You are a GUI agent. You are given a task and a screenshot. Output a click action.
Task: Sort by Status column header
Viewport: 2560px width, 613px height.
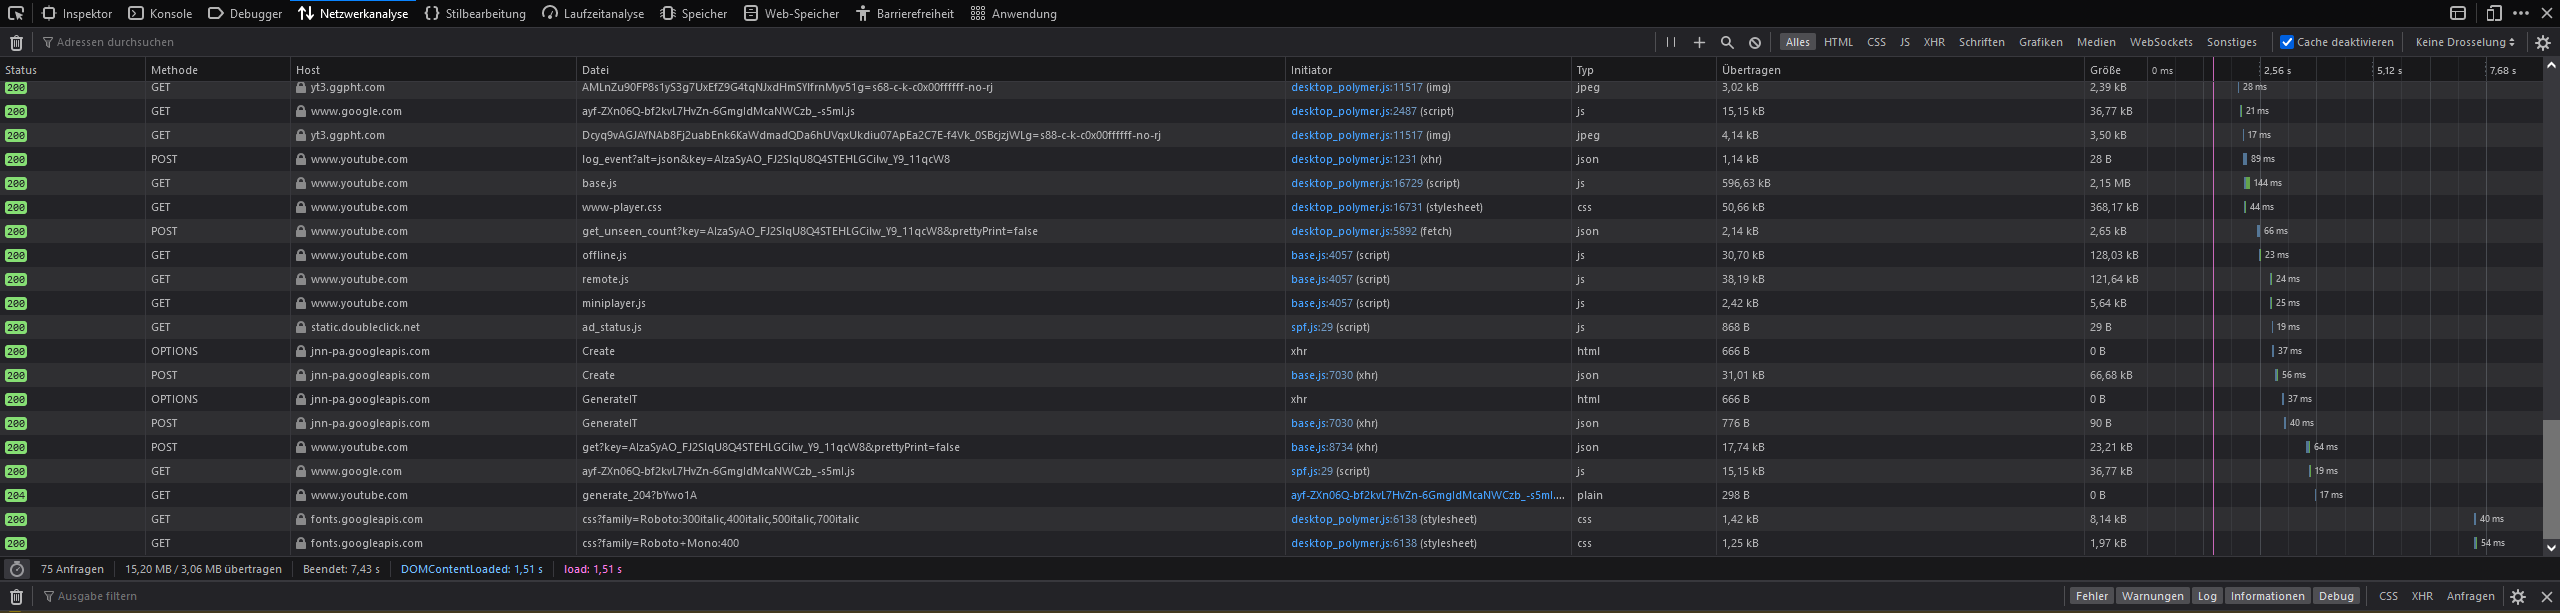pyautogui.click(x=72, y=70)
